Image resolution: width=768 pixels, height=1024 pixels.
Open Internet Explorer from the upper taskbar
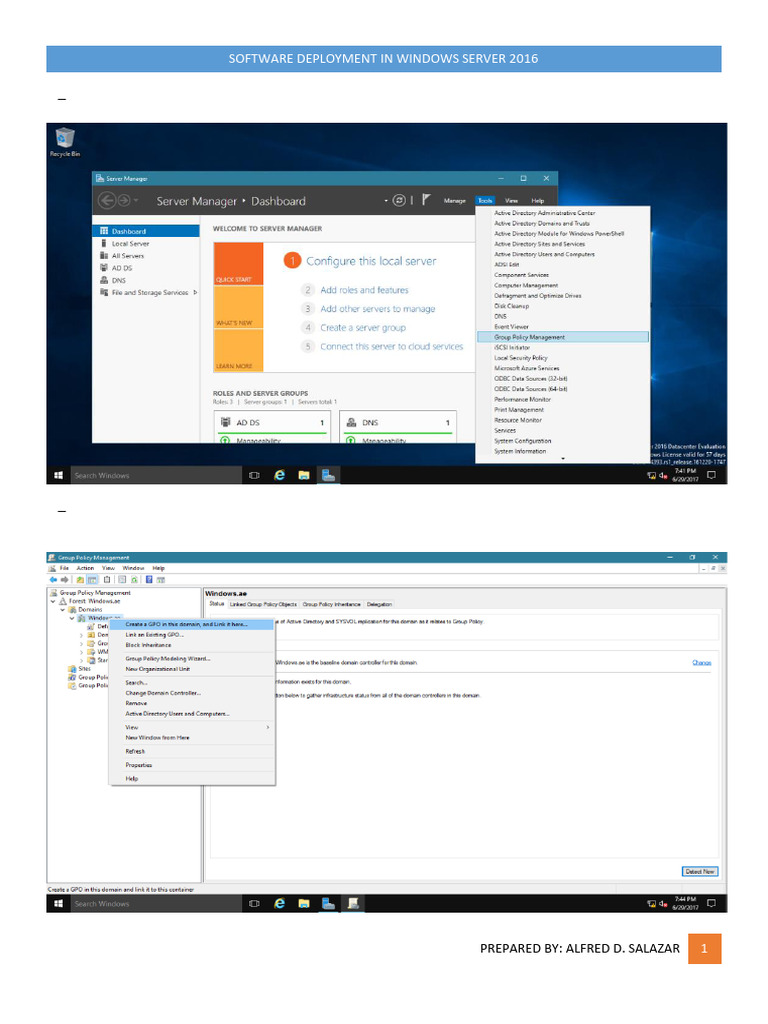[x=280, y=475]
